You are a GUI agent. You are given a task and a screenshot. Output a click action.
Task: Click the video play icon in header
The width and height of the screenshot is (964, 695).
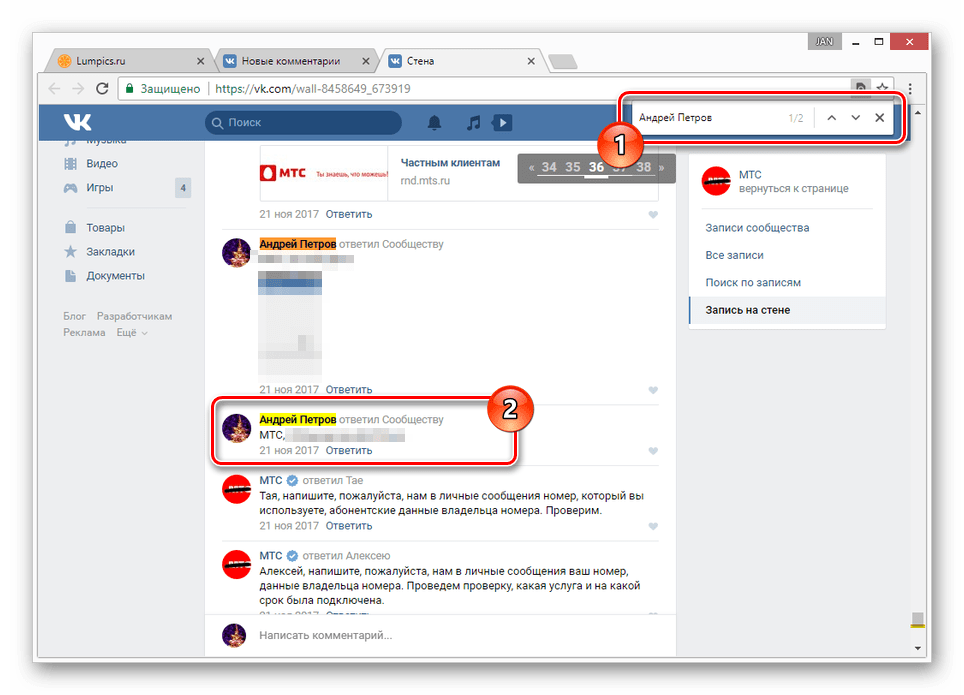502,122
